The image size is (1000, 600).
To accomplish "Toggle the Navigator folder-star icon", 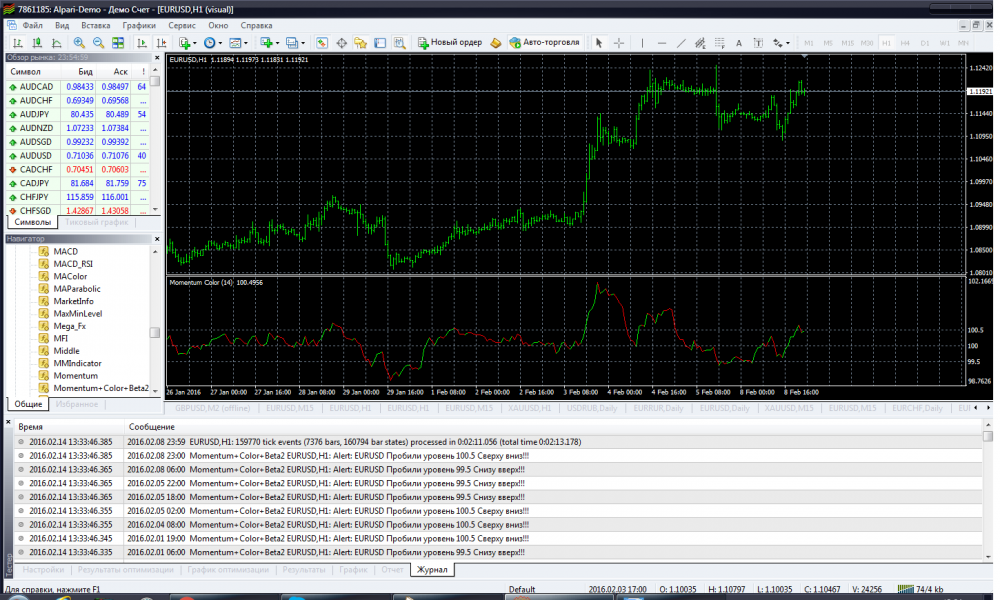I will [360, 43].
